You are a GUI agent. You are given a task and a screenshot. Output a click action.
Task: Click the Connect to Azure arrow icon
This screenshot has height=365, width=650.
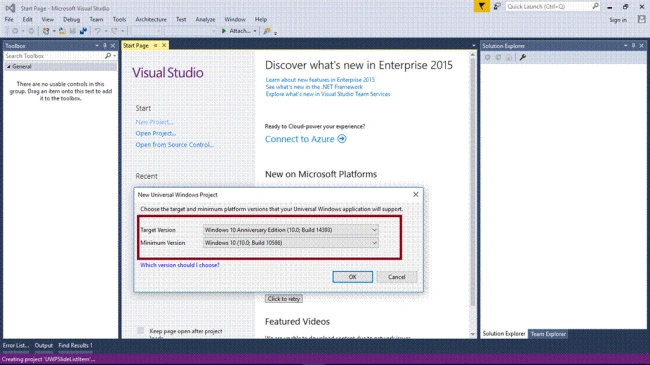[342, 139]
